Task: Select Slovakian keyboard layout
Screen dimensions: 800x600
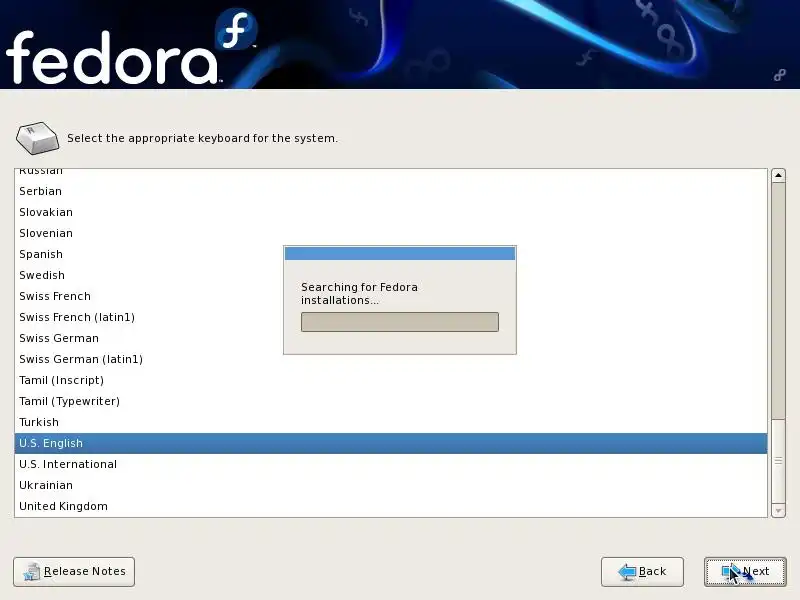Action: 391,212
